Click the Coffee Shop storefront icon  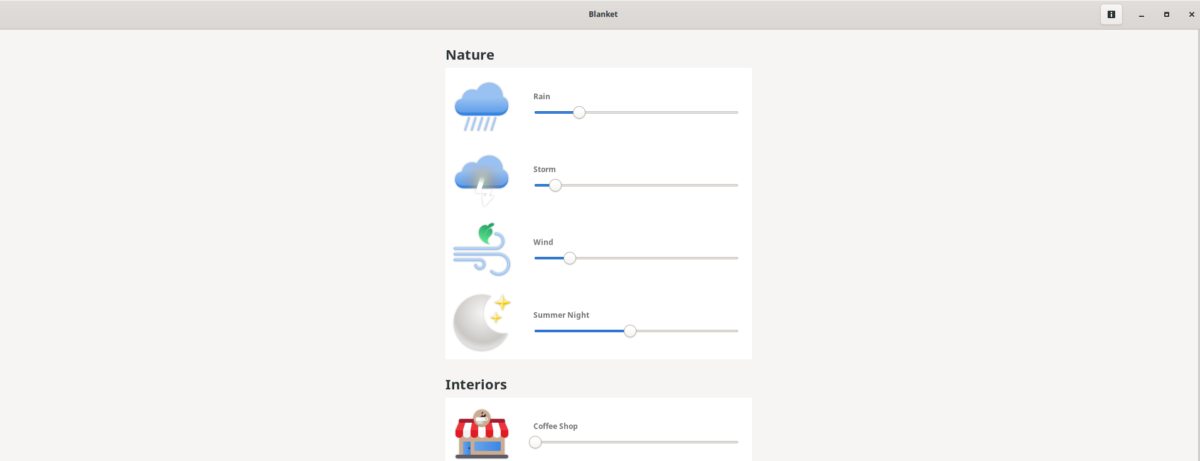point(482,434)
